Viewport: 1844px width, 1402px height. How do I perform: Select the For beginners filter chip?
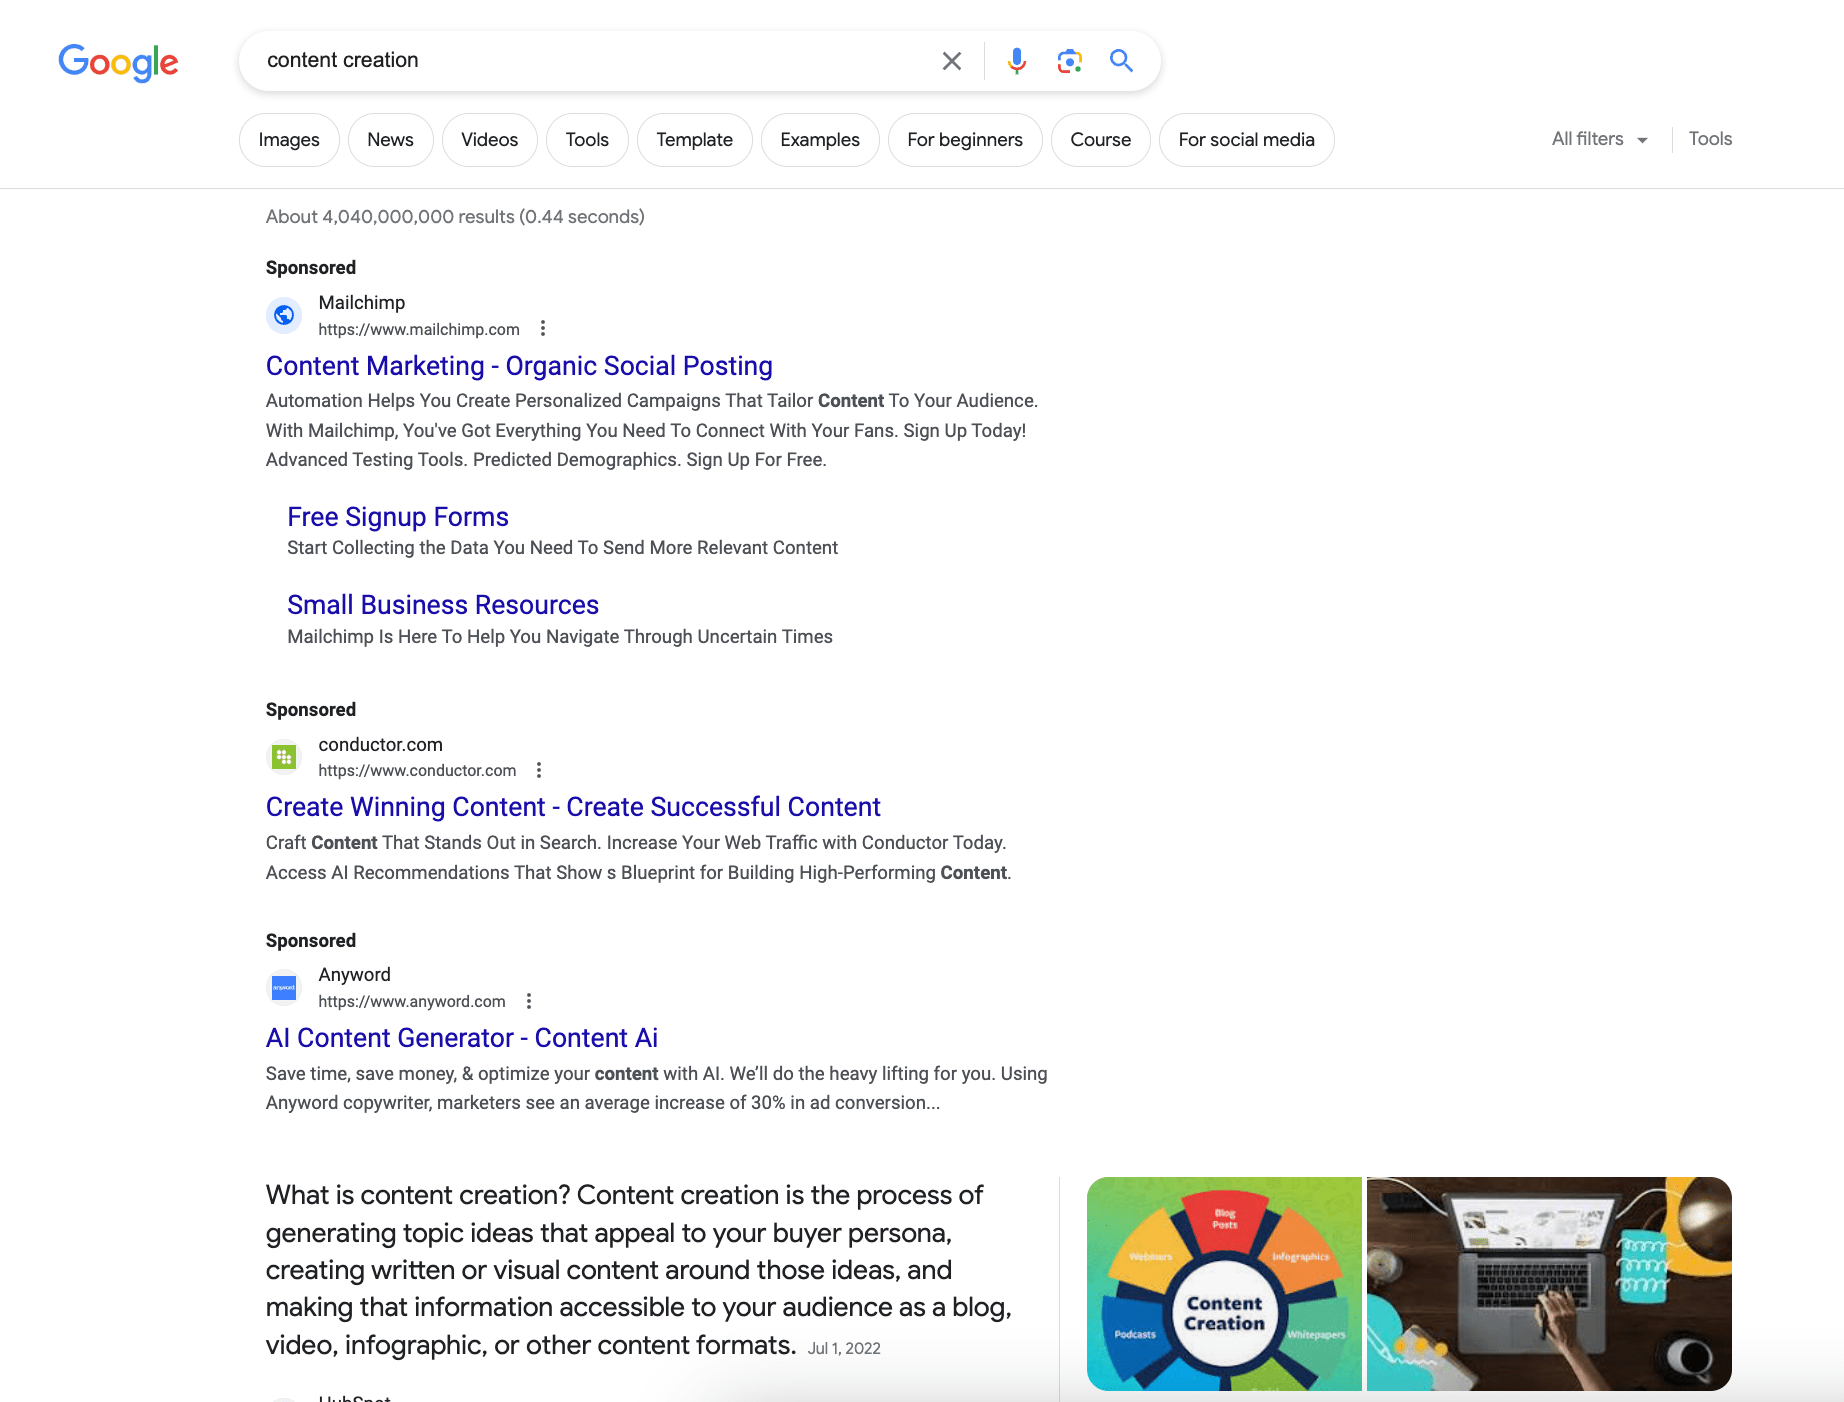[965, 140]
